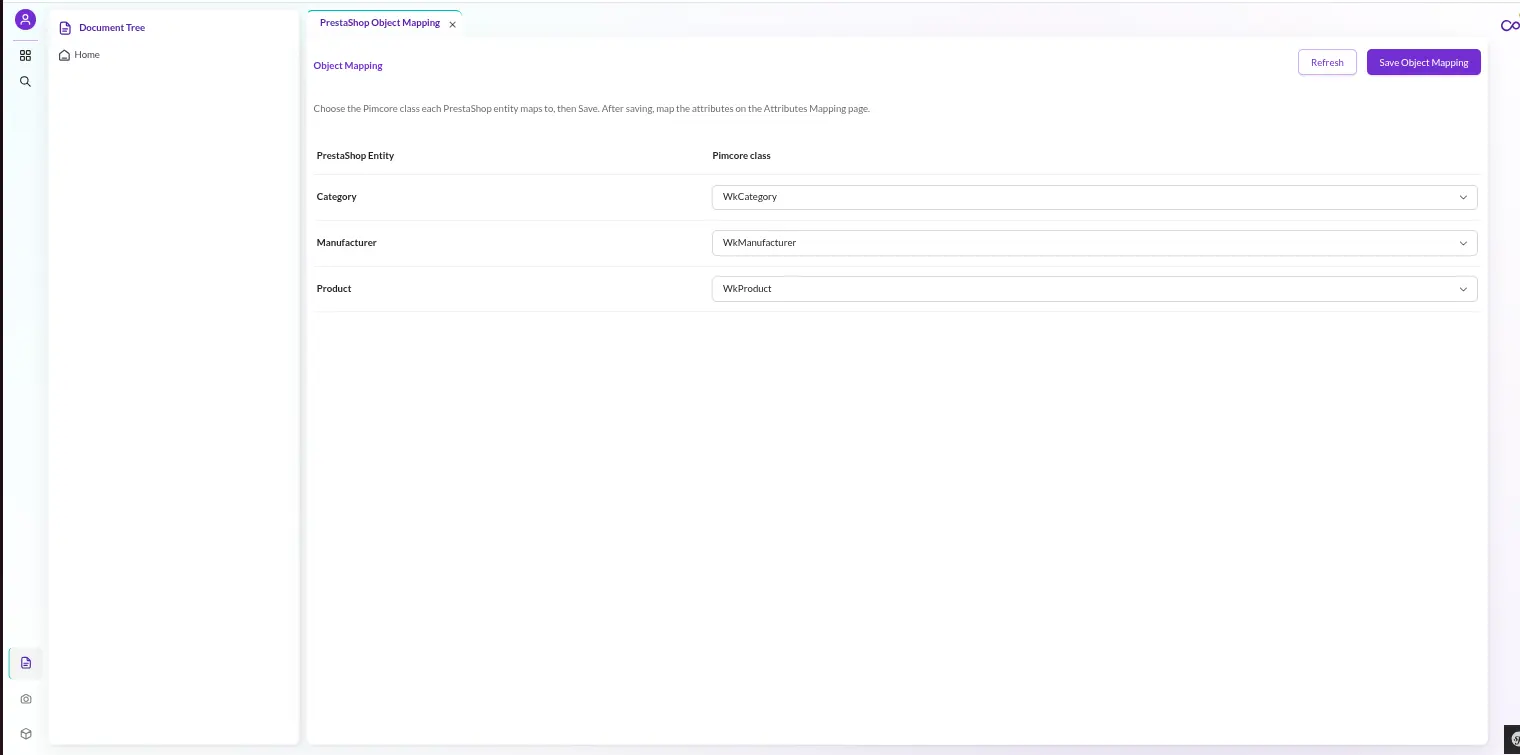Open the user profile avatar icon

pos(25,19)
